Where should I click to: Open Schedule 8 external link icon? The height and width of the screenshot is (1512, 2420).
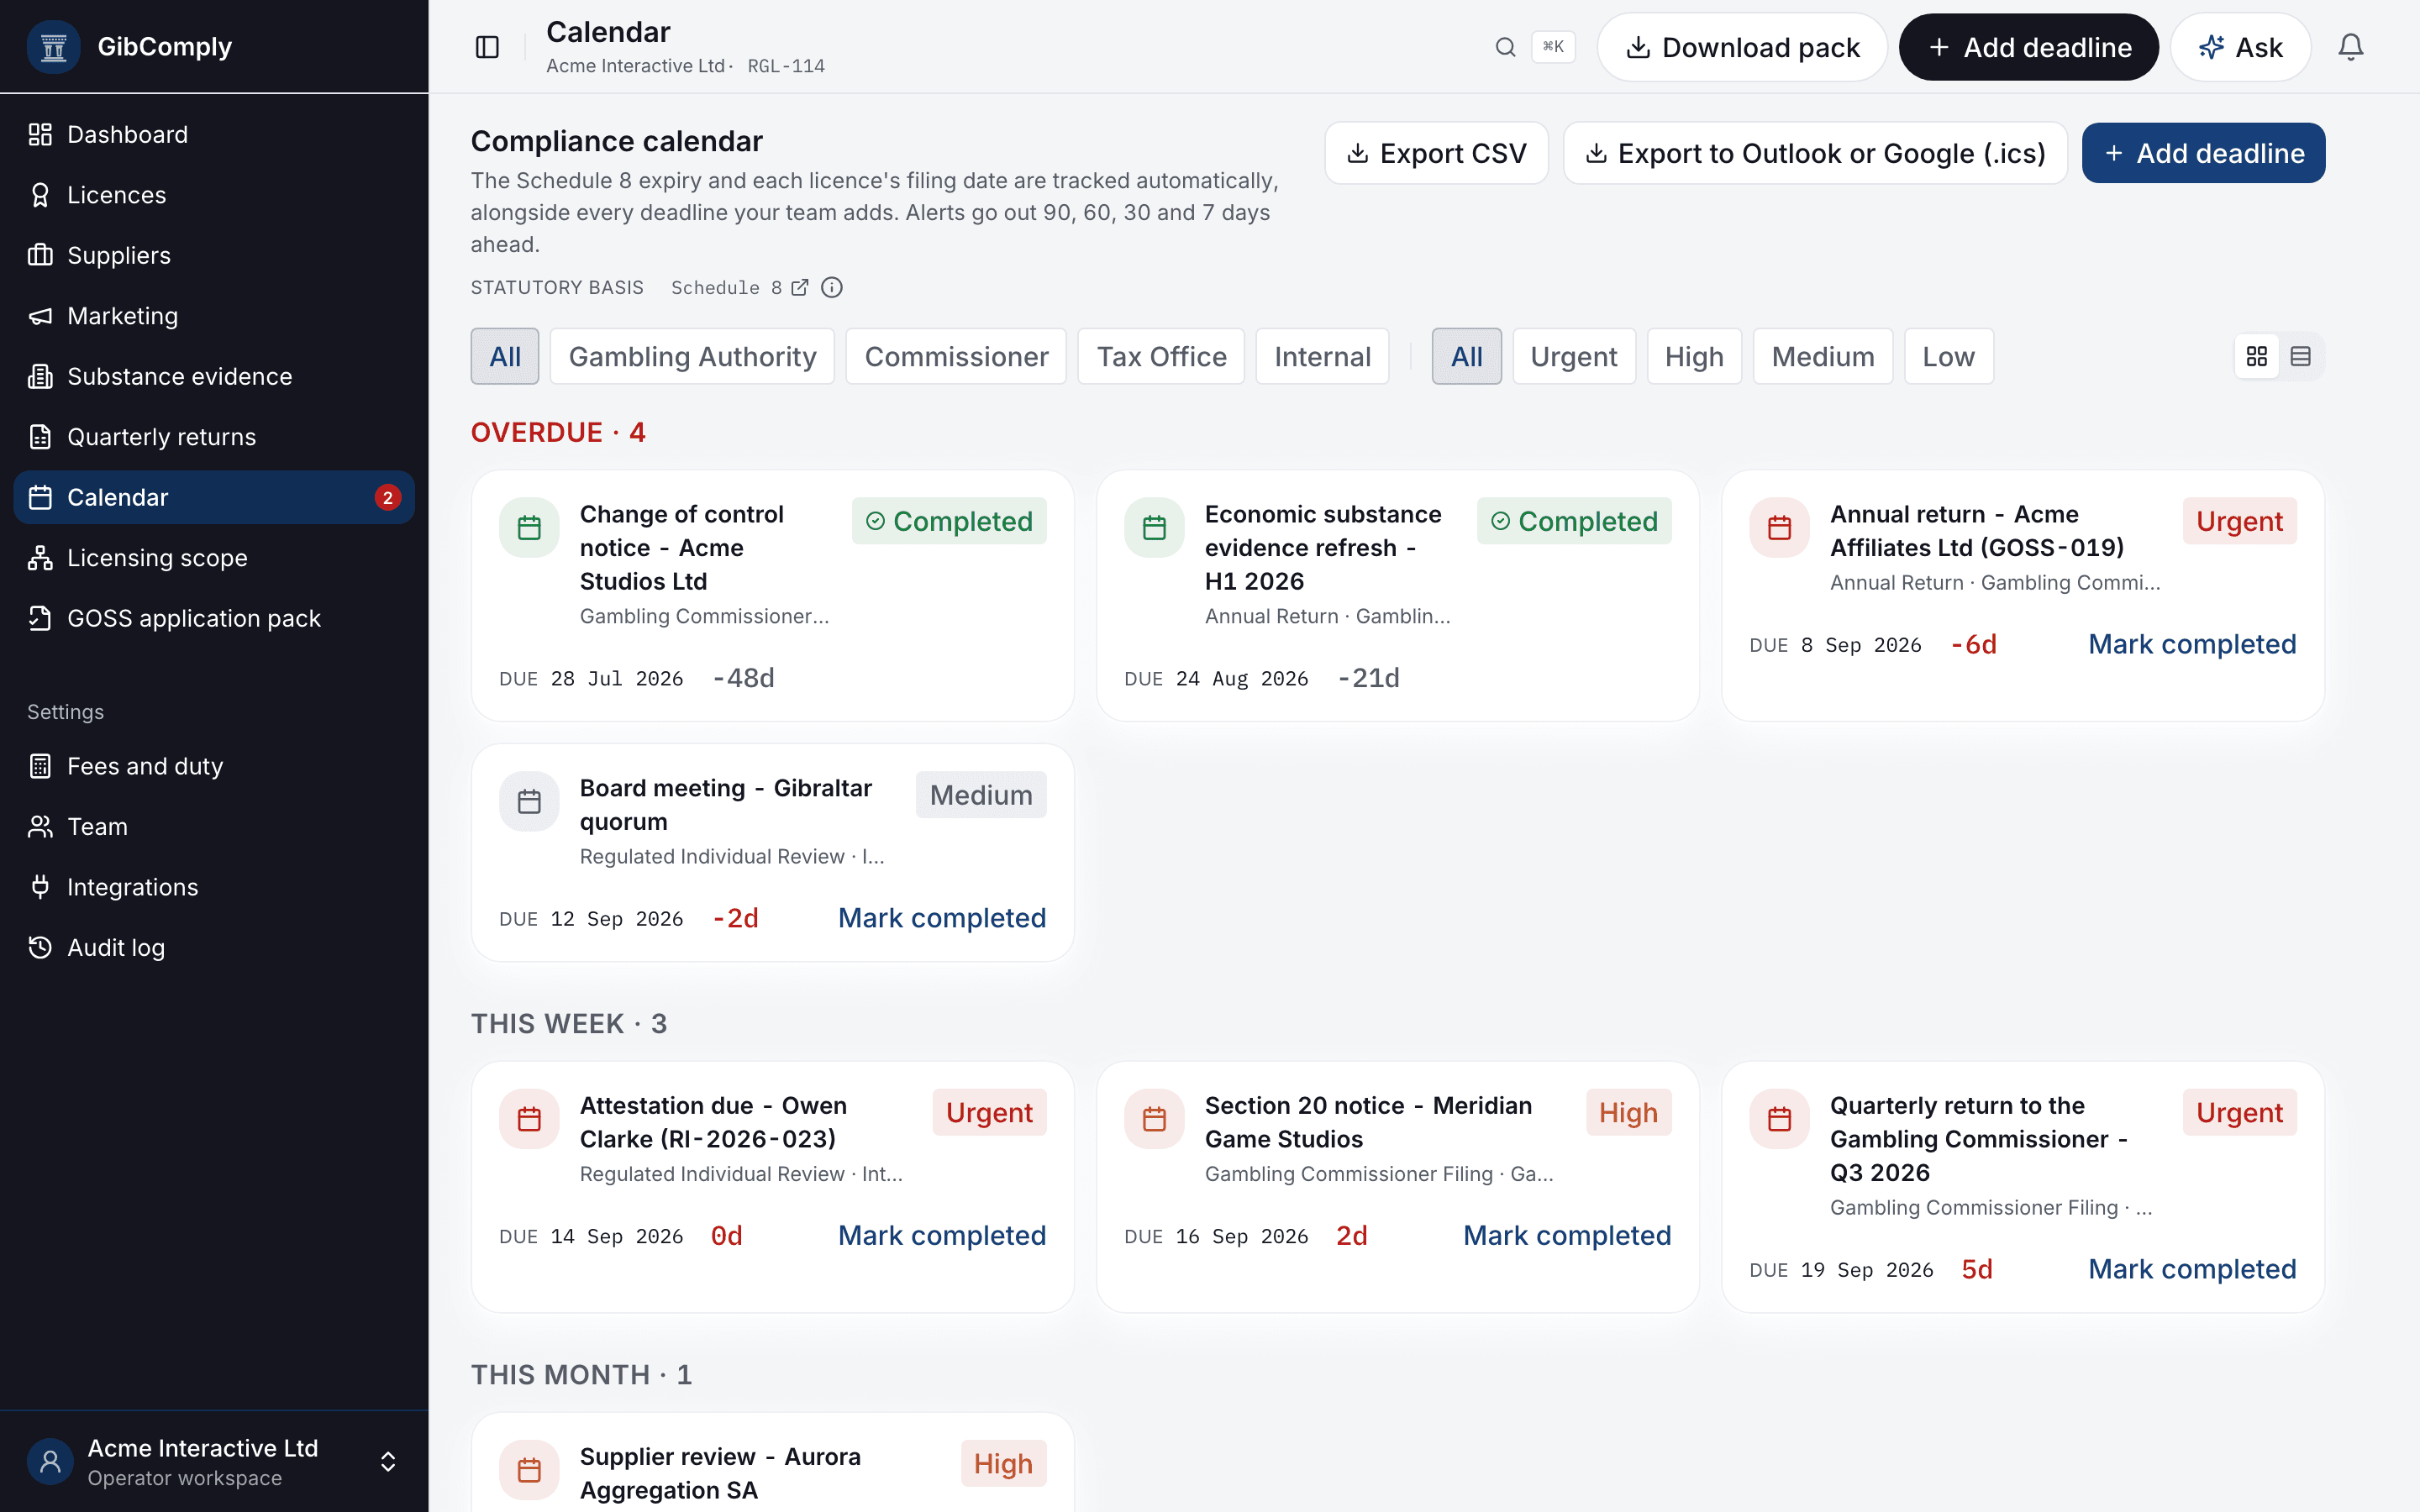tap(800, 288)
